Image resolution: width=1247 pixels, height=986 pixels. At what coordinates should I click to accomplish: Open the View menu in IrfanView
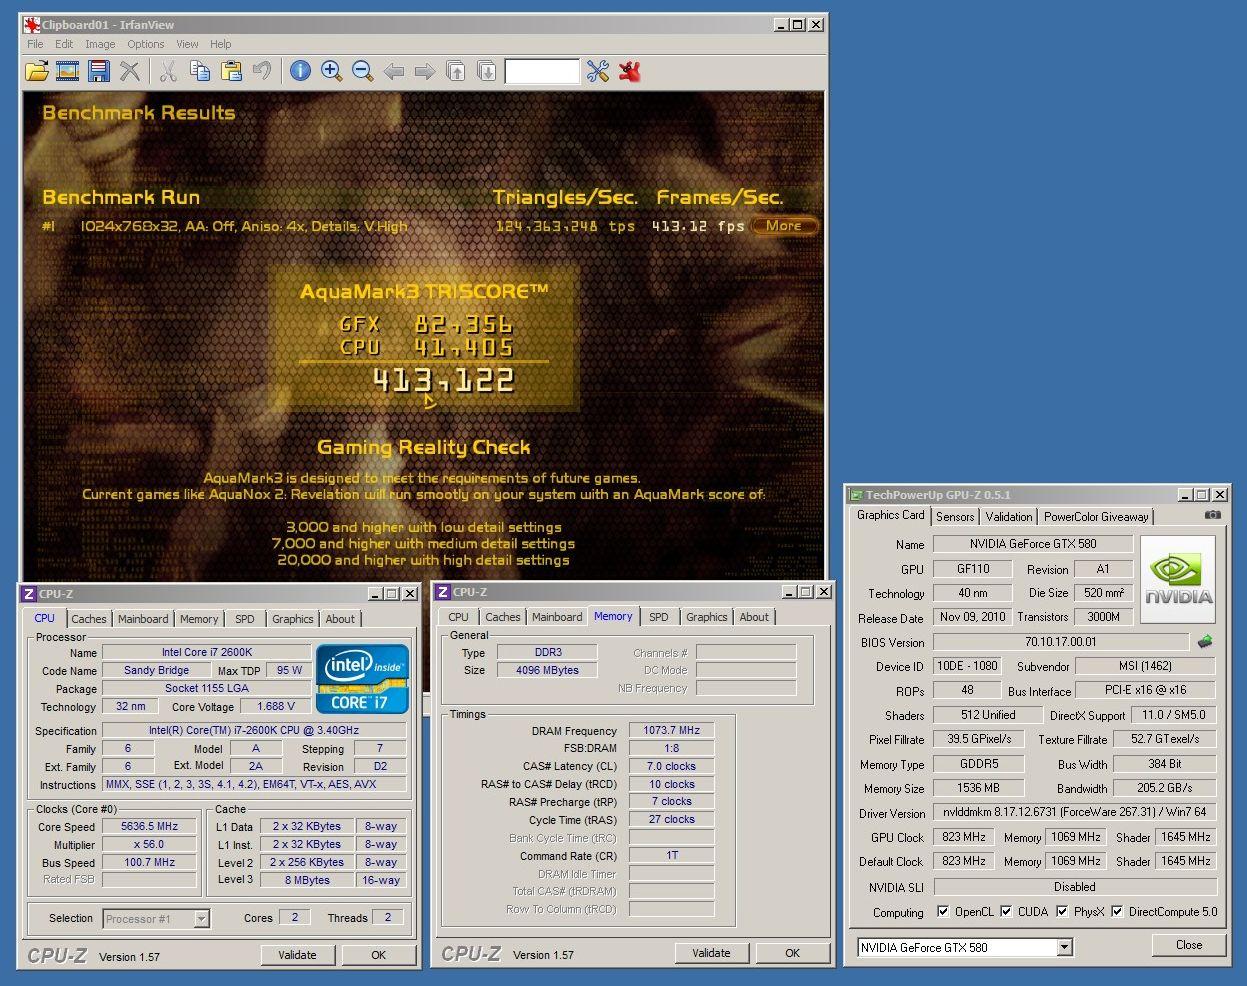187,44
